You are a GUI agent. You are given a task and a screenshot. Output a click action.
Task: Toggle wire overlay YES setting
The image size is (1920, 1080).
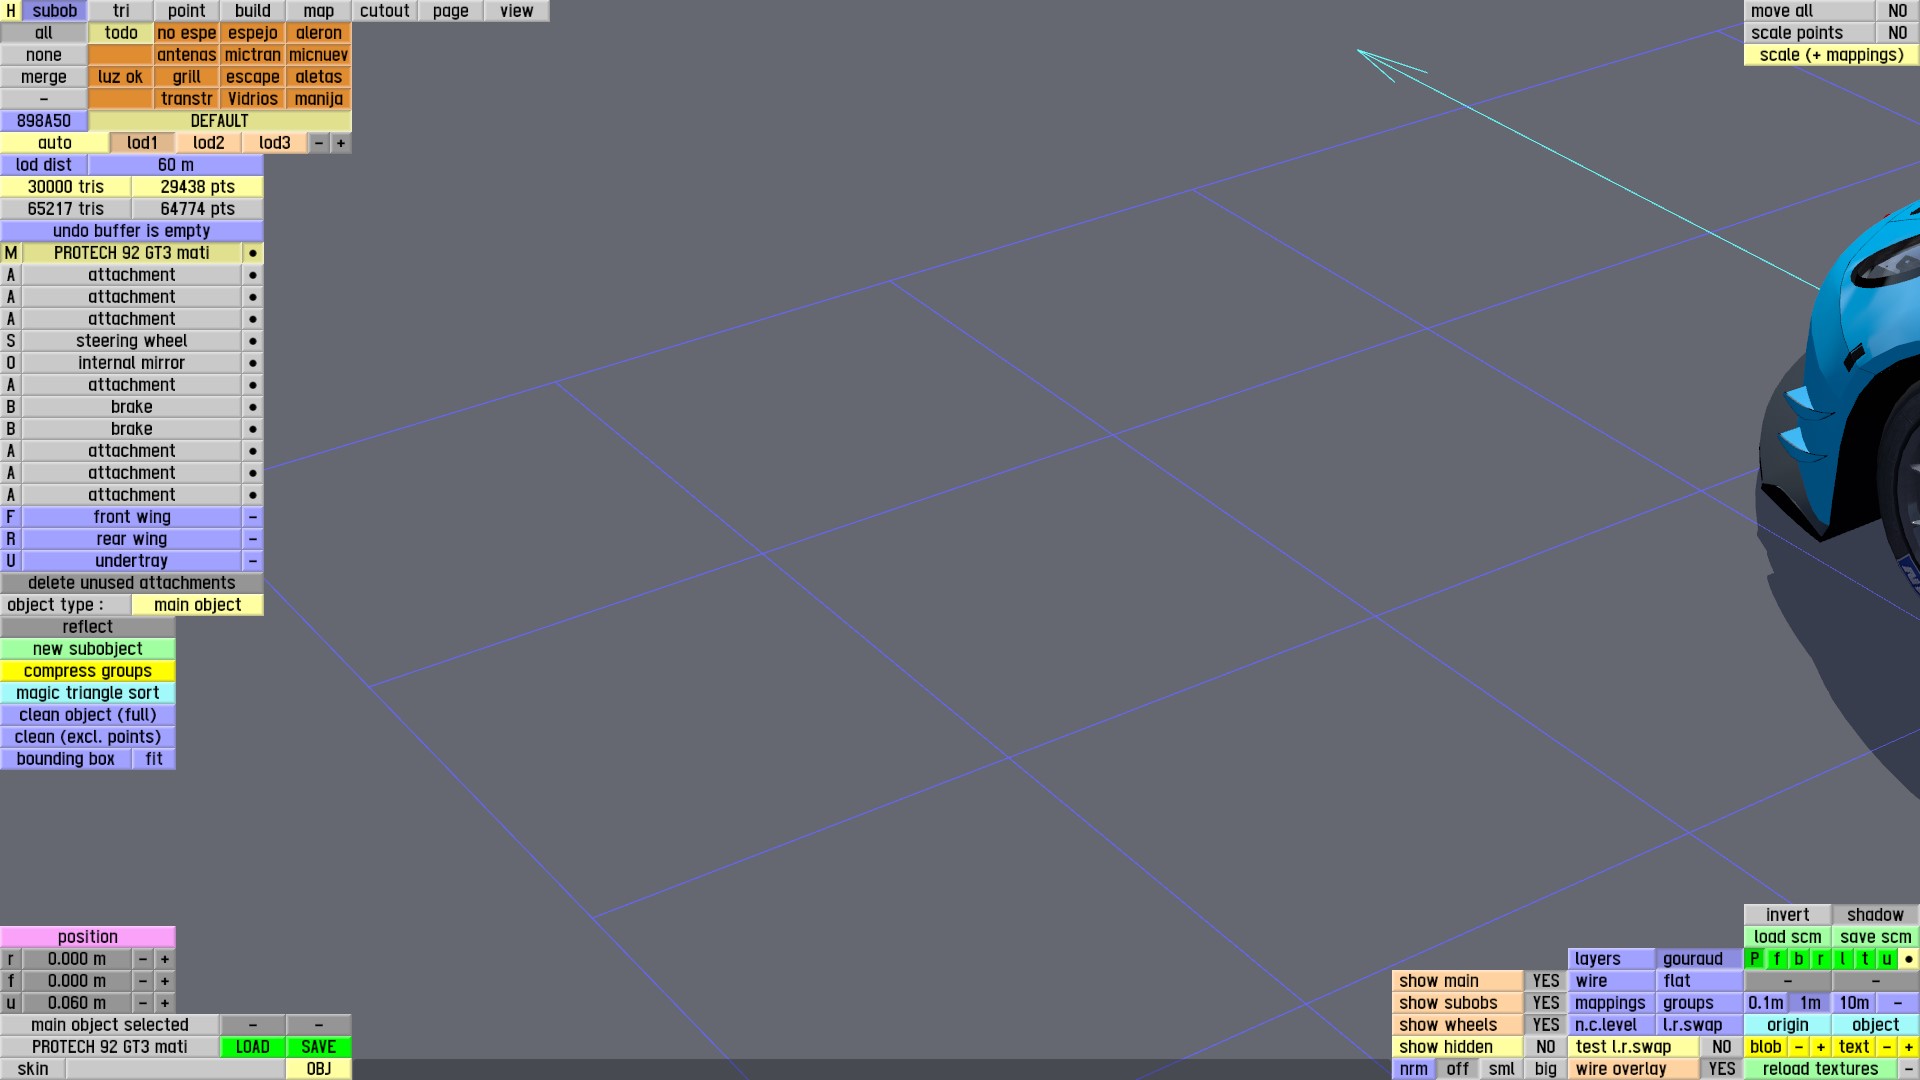tap(1721, 1069)
